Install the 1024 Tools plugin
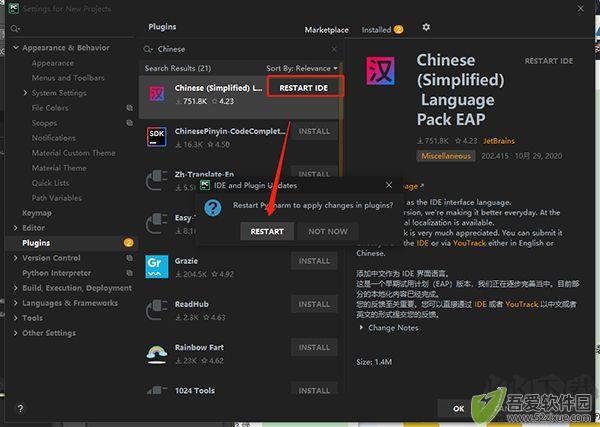 point(314,389)
